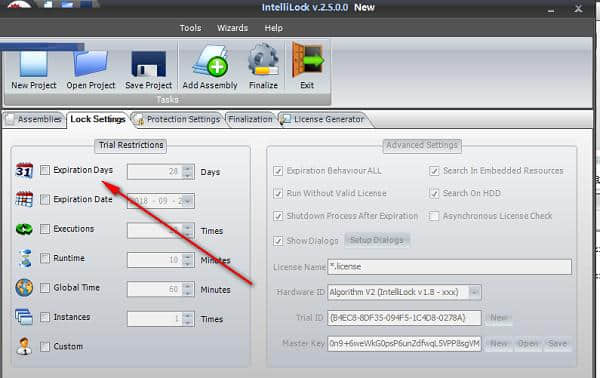Click the Save Project floppy icon

tap(148, 64)
